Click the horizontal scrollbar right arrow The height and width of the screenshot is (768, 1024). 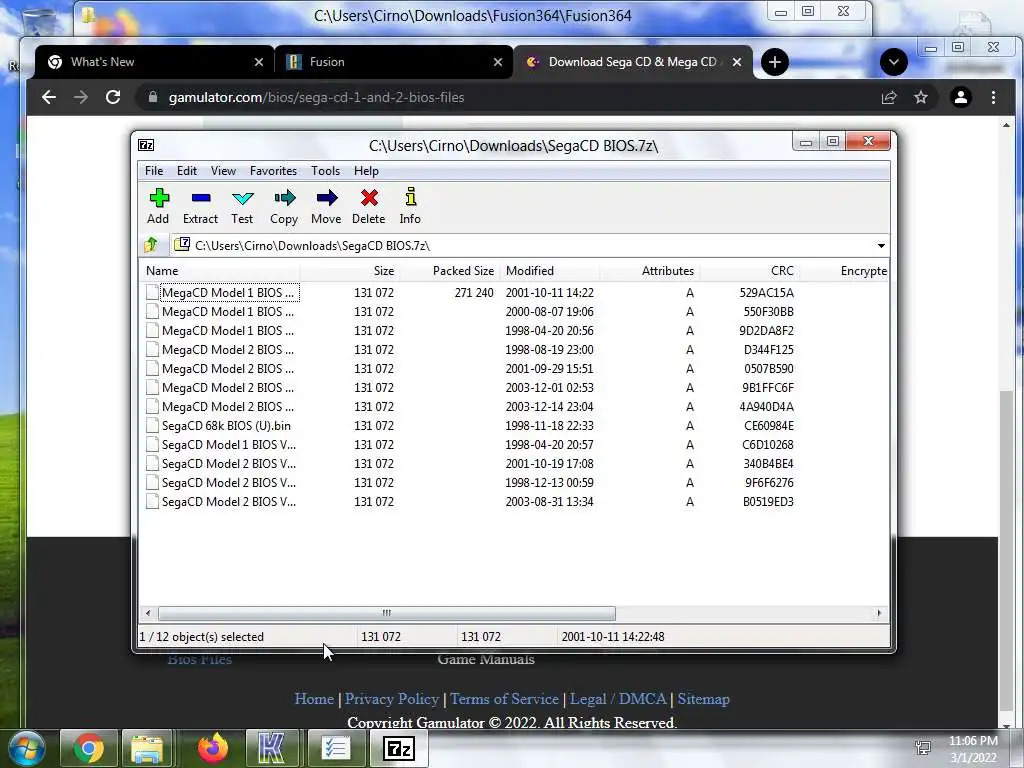879,613
